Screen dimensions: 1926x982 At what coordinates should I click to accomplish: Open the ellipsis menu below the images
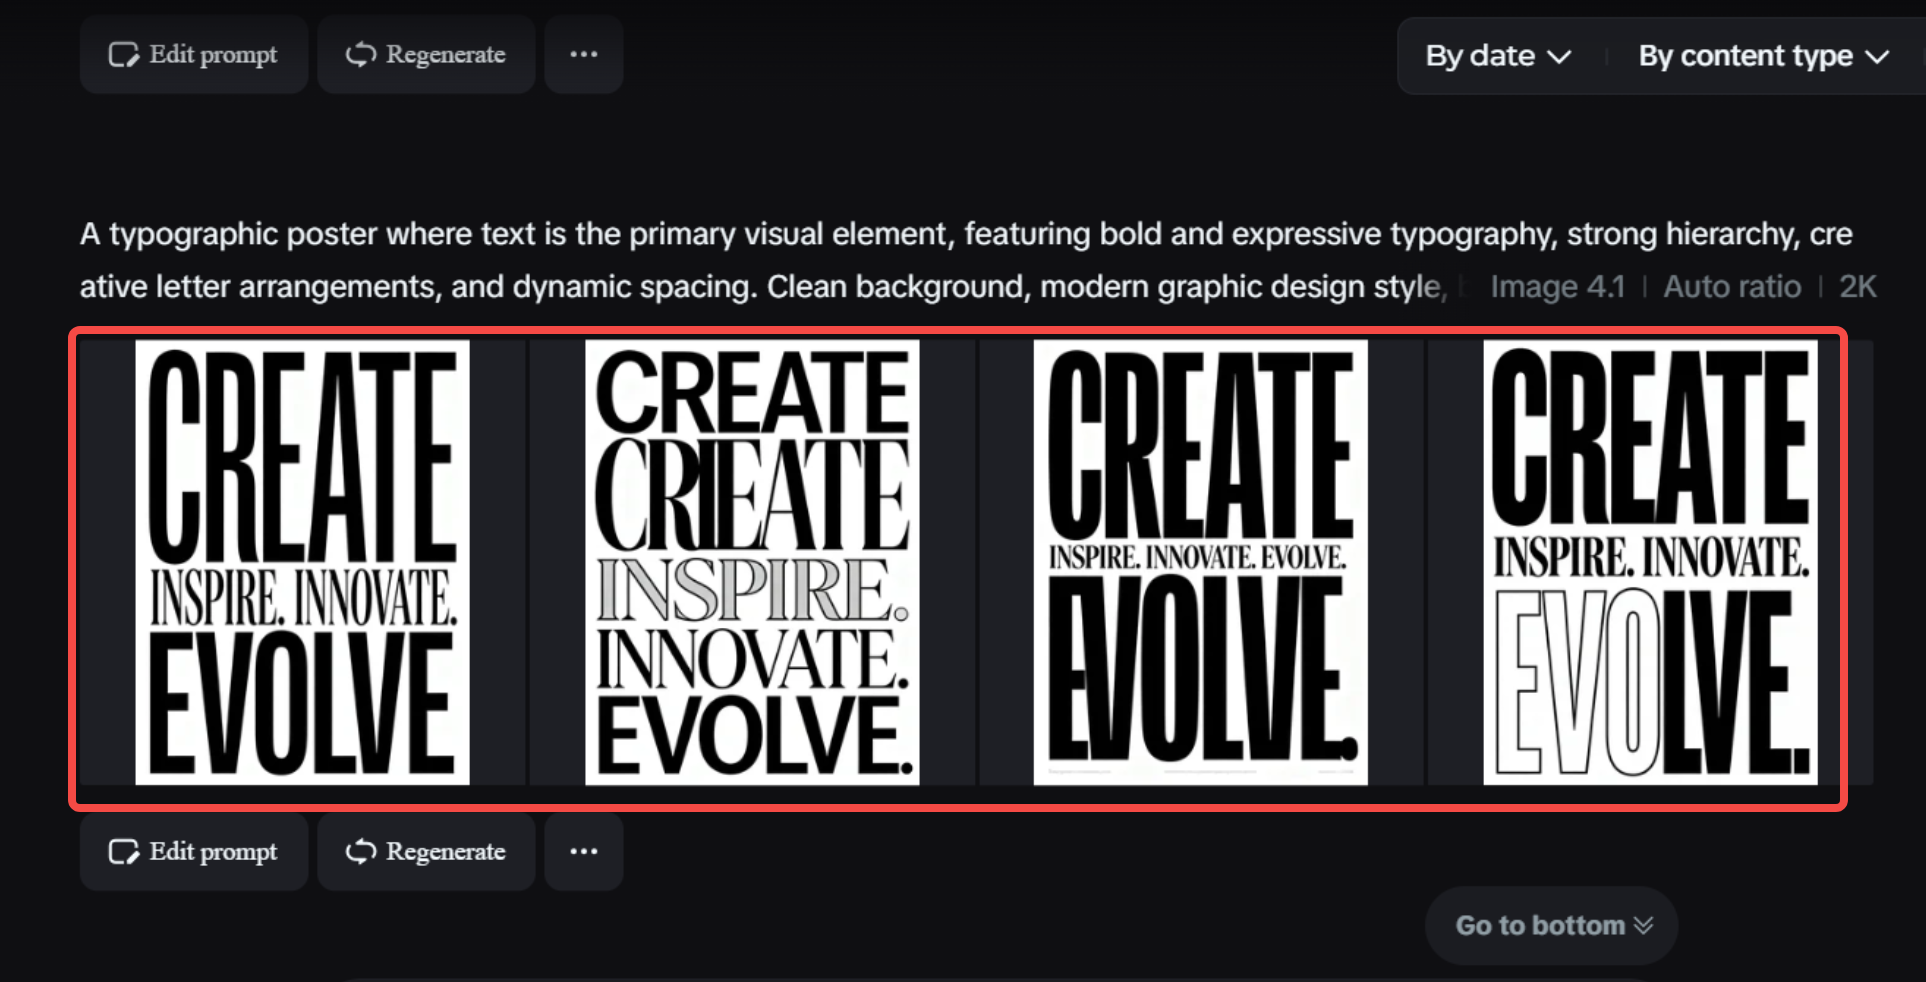[x=583, y=851]
